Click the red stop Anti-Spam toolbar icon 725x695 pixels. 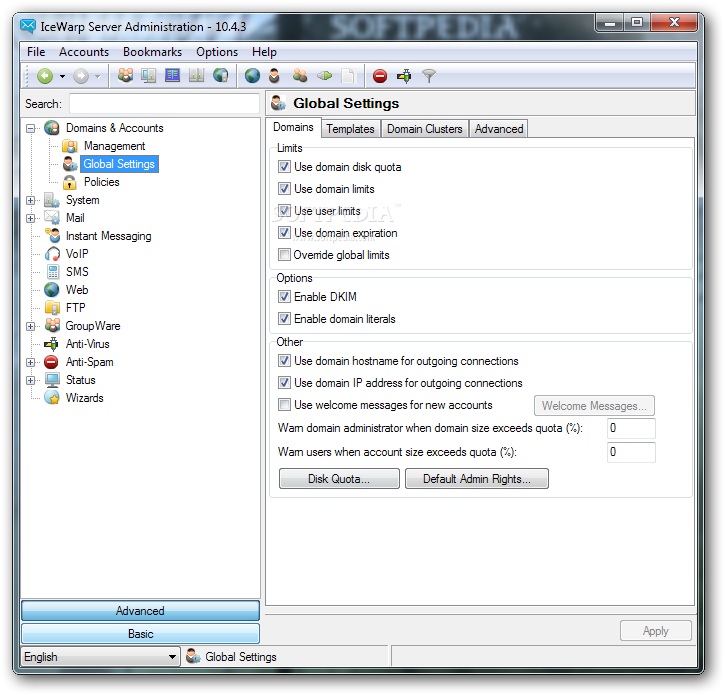[x=380, y=76]
